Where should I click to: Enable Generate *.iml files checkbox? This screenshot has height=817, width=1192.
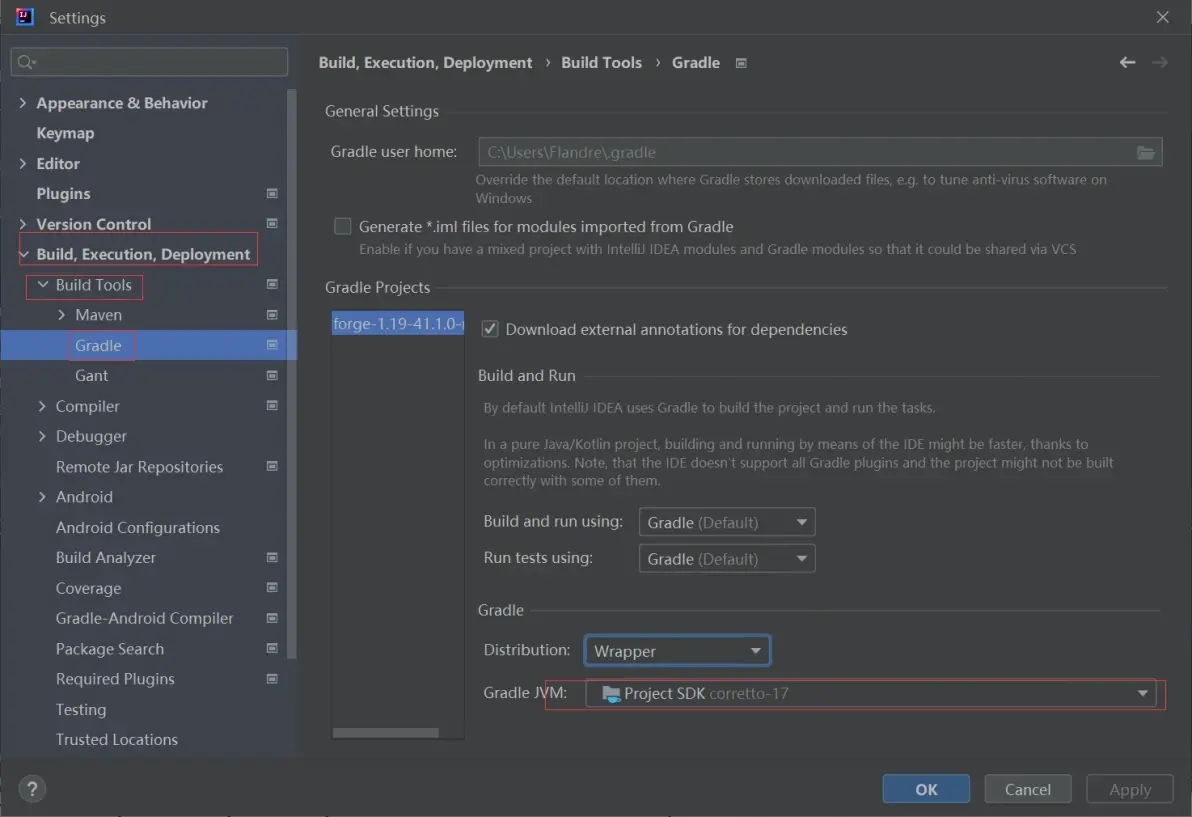coord(343,227)
